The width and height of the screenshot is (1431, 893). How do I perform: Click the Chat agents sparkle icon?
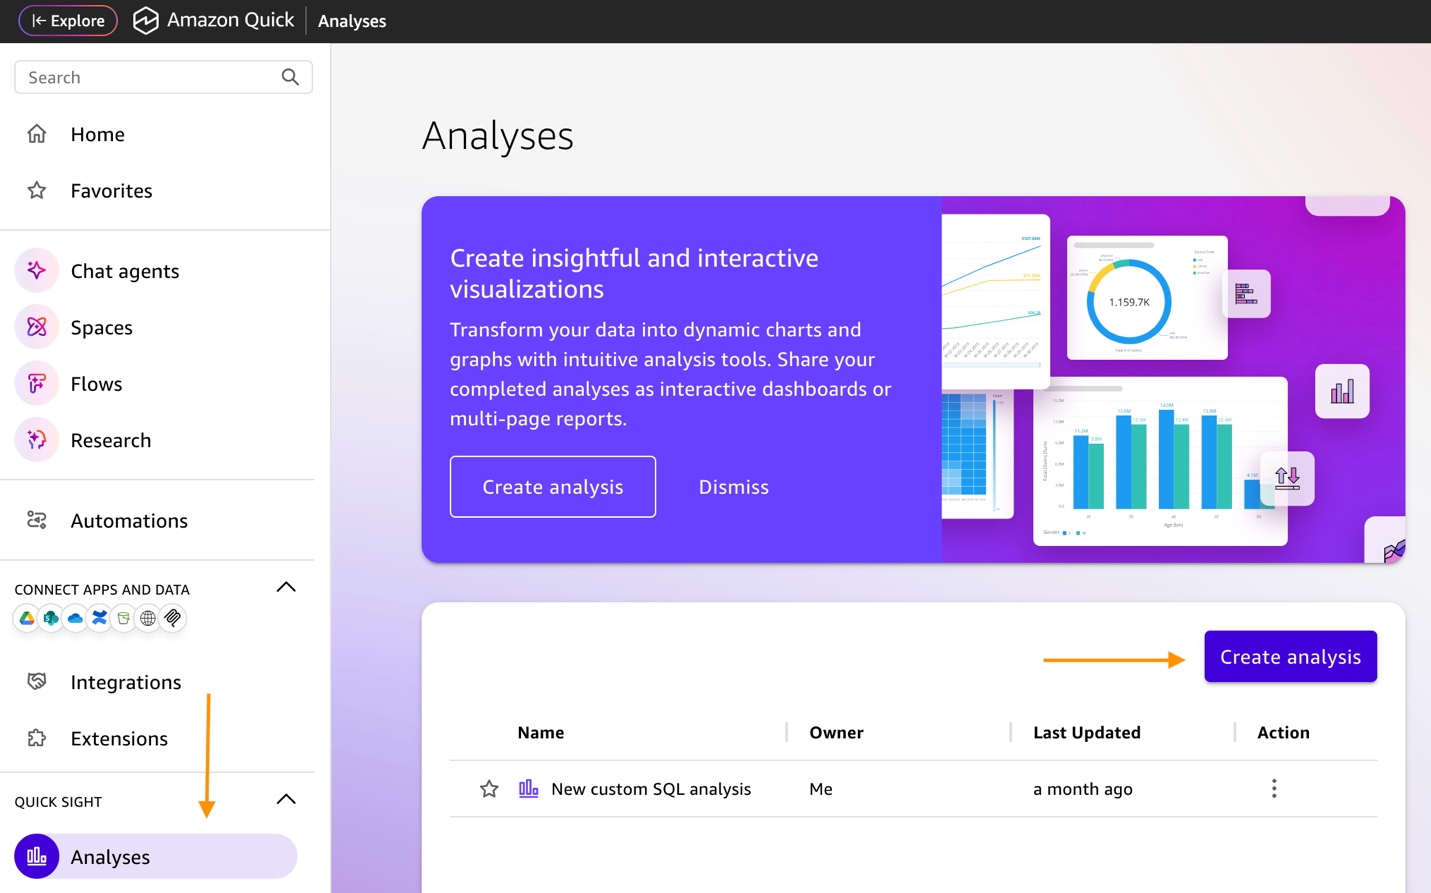(37, 271)
